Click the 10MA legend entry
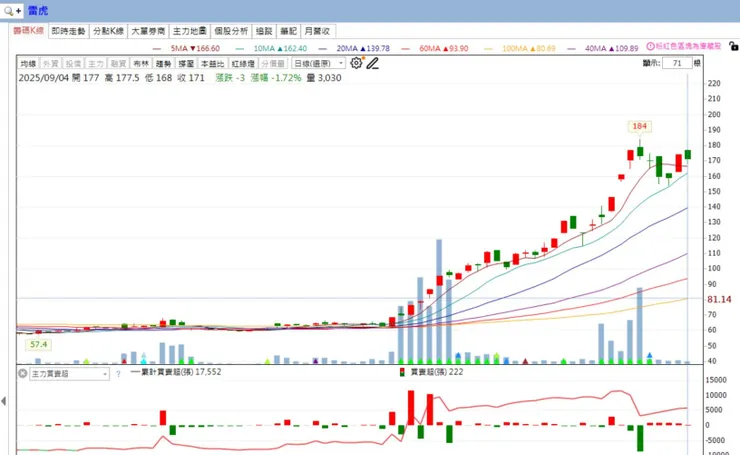Viewport: 740px width, 455px height. 271,48
